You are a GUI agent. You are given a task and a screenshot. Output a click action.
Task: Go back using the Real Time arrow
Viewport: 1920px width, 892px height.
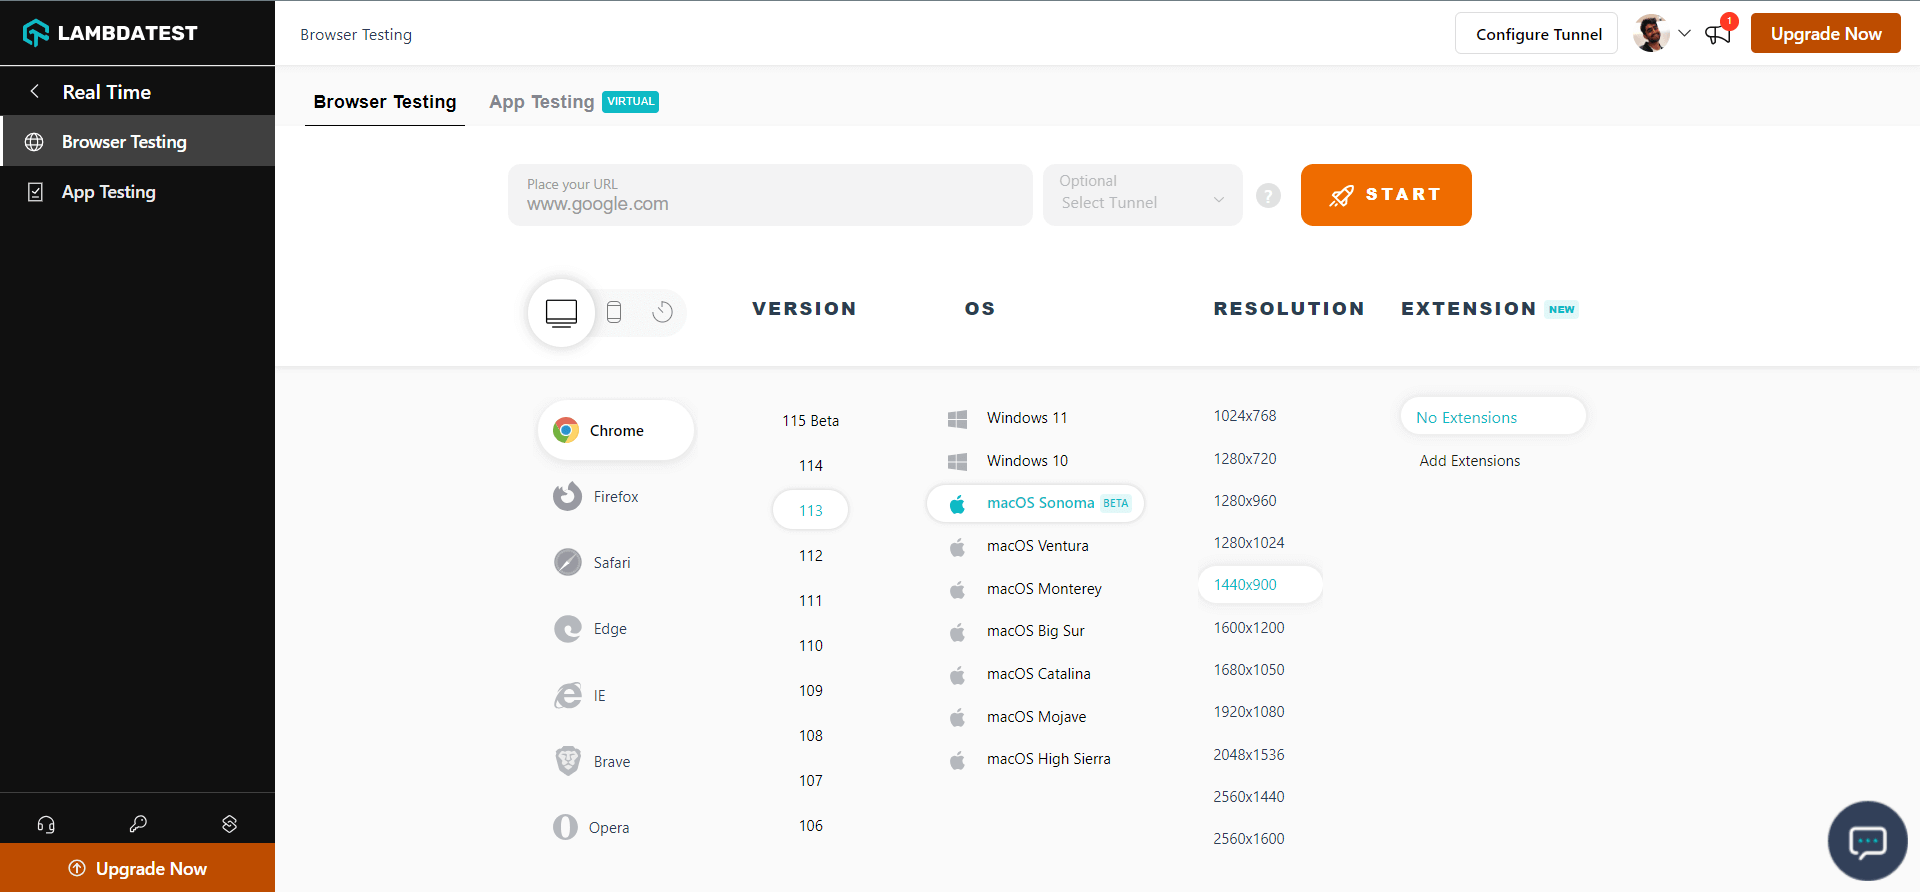35,92
